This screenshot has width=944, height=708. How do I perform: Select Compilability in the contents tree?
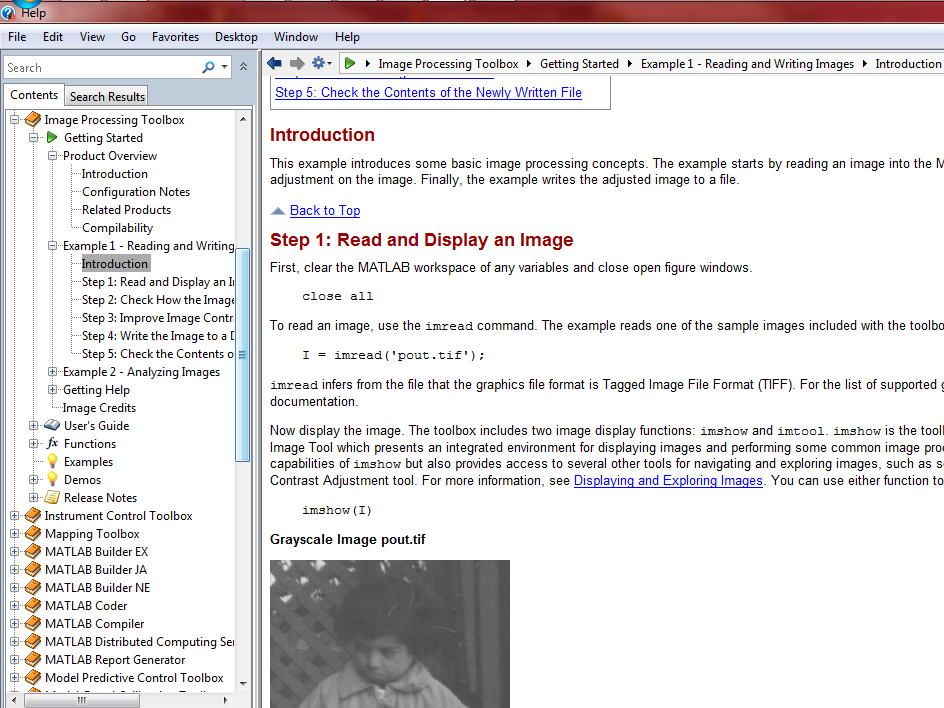[x=117, y=228]
